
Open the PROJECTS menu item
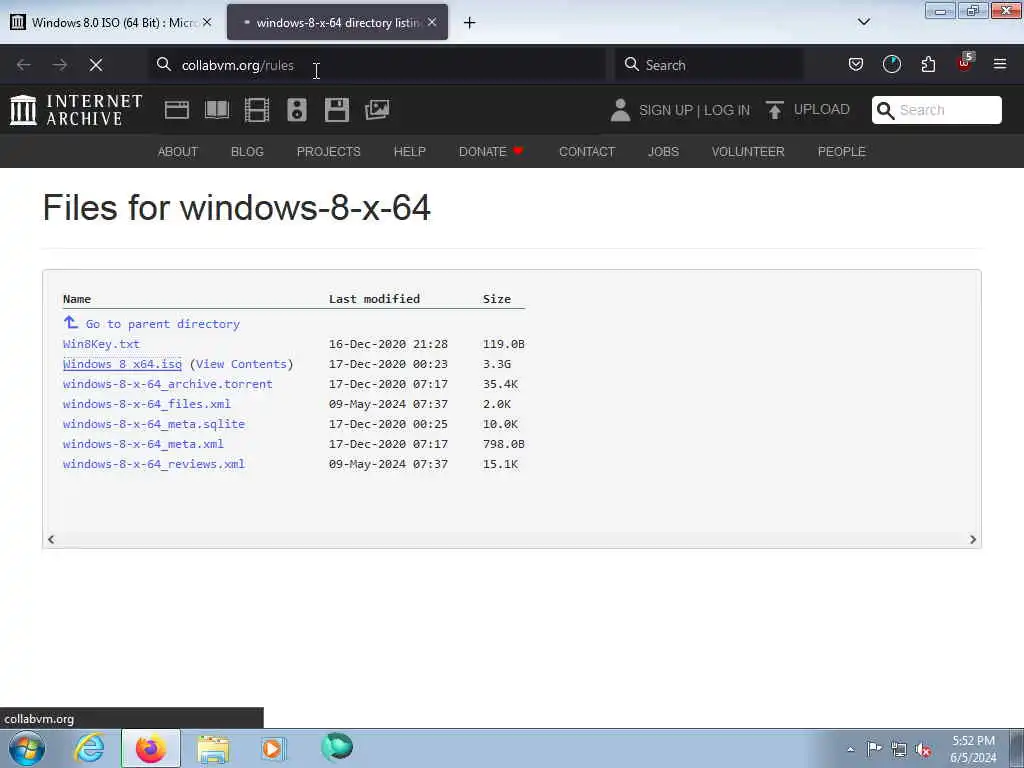328,152
